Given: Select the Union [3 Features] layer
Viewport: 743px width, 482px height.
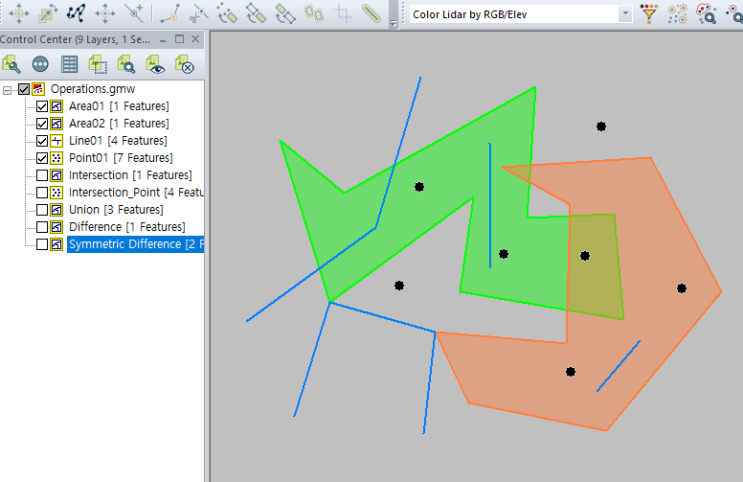Looking at the screenshot, I should tap(116, 209).
